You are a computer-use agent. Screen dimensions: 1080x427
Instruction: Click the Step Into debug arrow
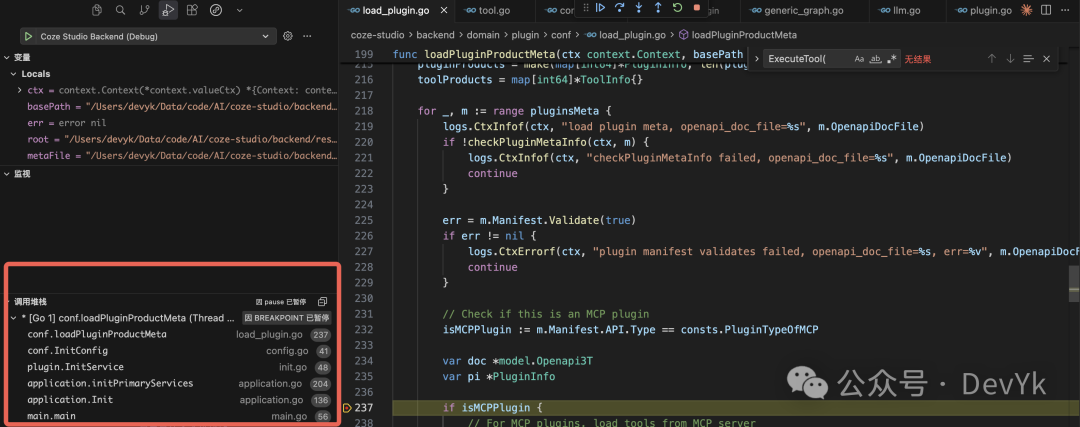point(639,8)
